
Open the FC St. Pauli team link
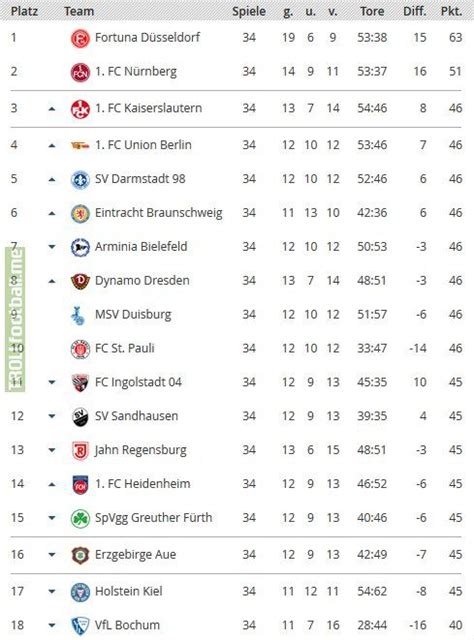tap(125, 348)
